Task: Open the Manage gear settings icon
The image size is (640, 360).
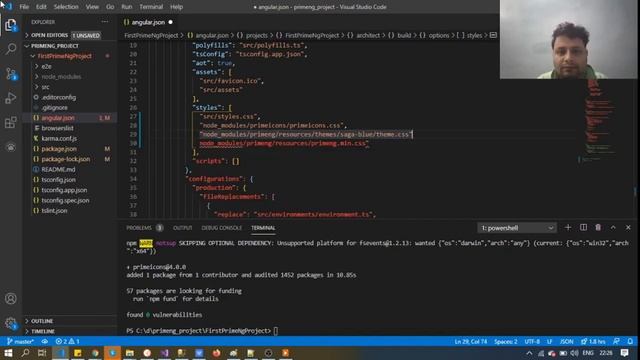Action: point(11,323)
